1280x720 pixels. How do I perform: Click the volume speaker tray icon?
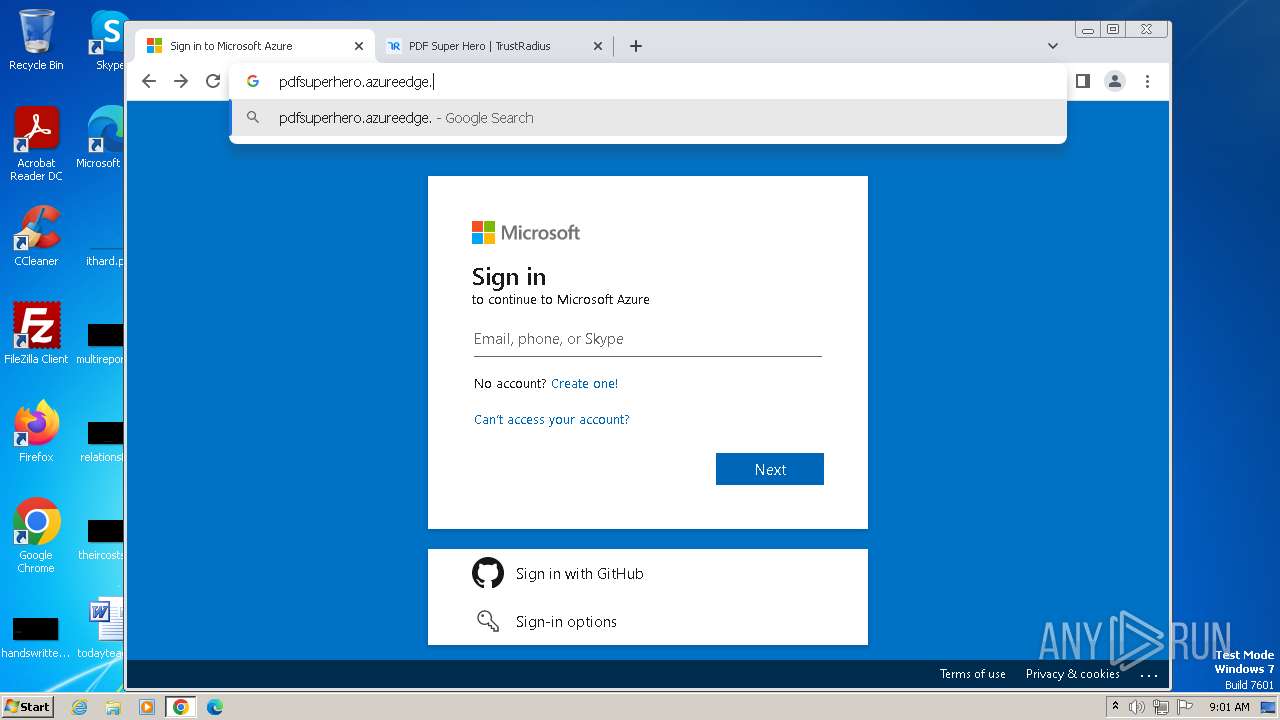coord(1137,707)
